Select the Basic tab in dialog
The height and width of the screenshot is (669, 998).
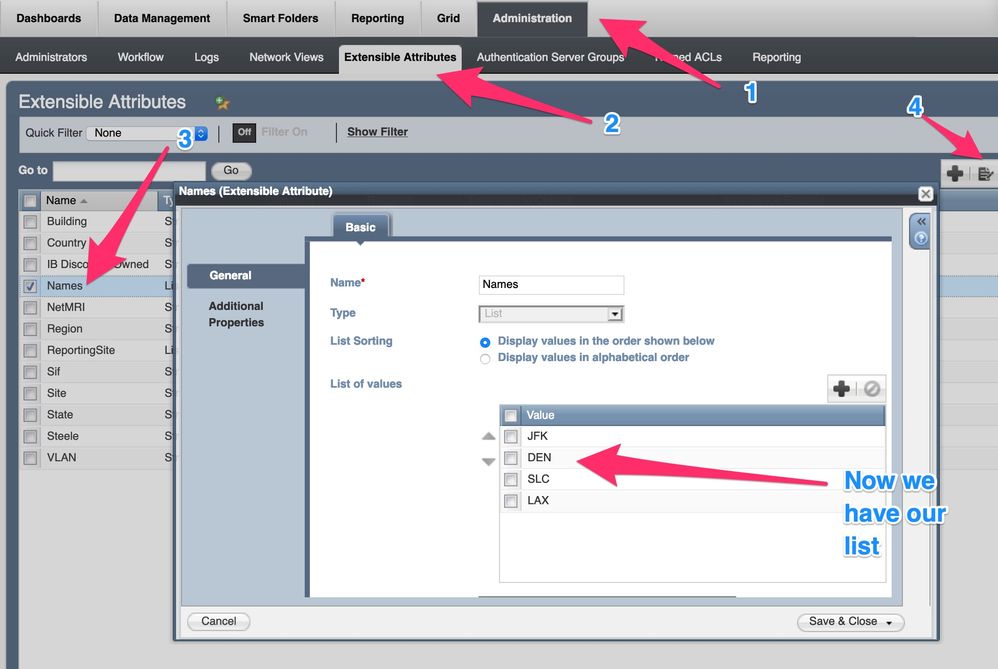(360, 227)
